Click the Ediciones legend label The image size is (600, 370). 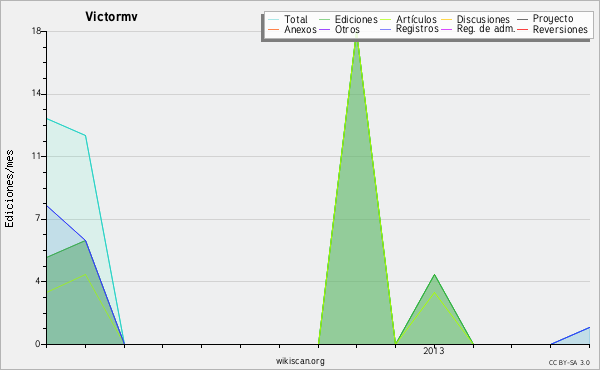click(356, 19)
